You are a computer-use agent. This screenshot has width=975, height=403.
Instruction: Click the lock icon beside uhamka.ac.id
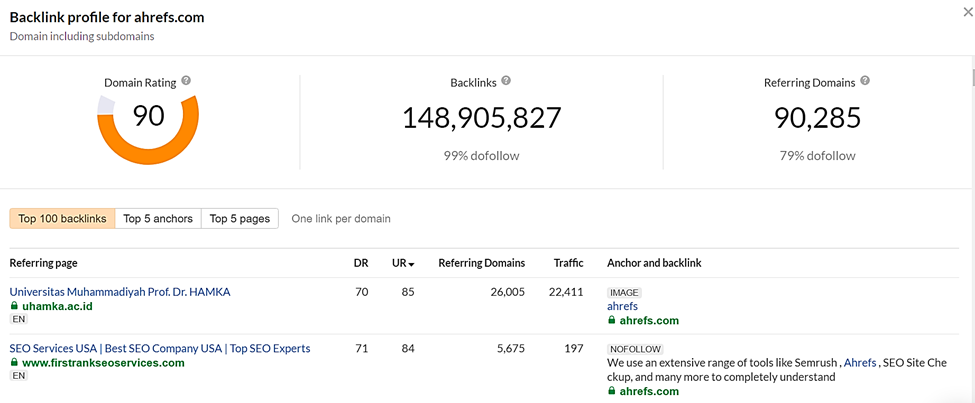tap(14, 306)
